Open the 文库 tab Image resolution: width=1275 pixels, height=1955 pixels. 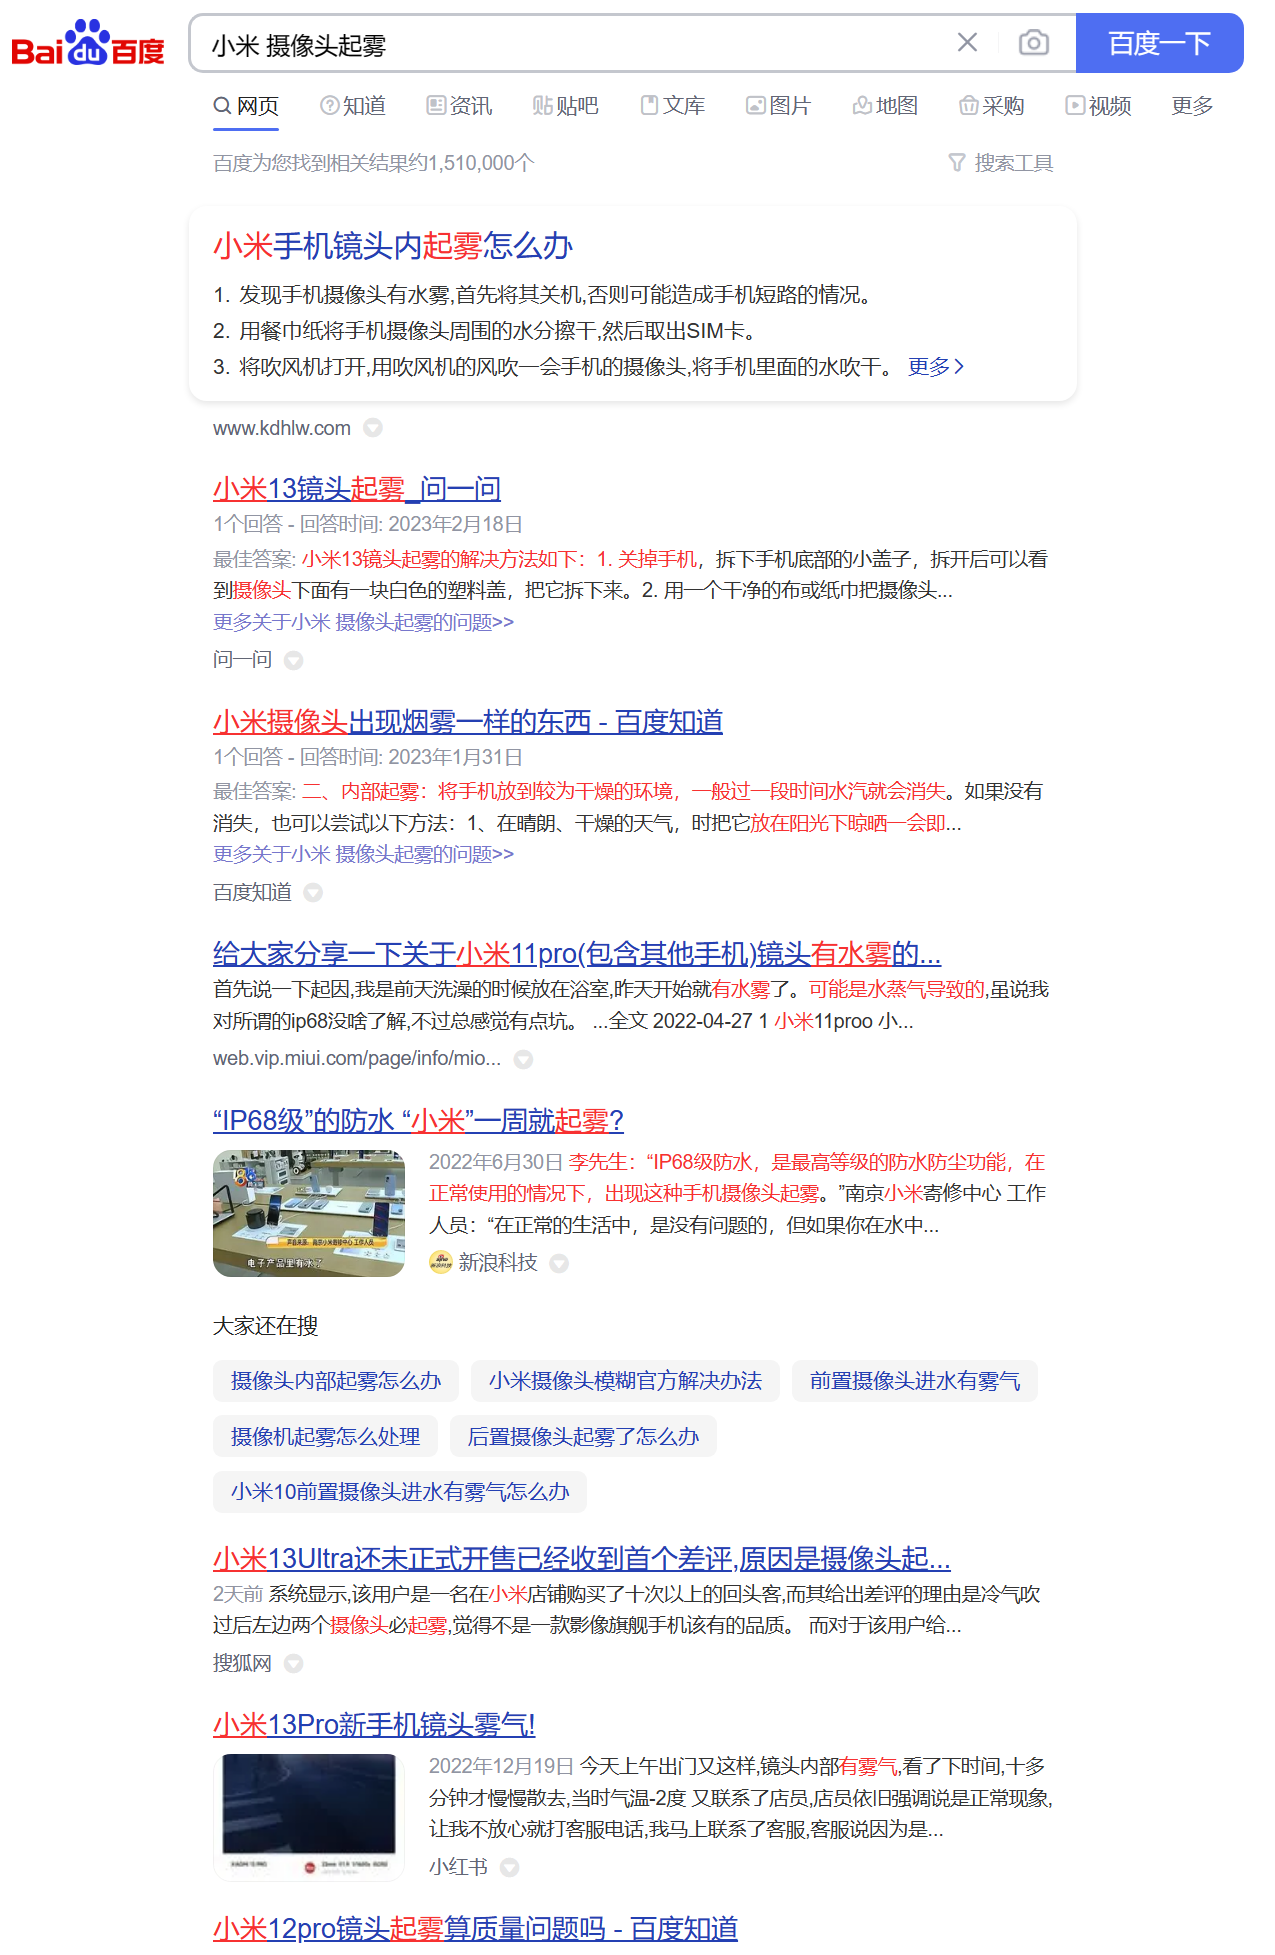[673, 106]
